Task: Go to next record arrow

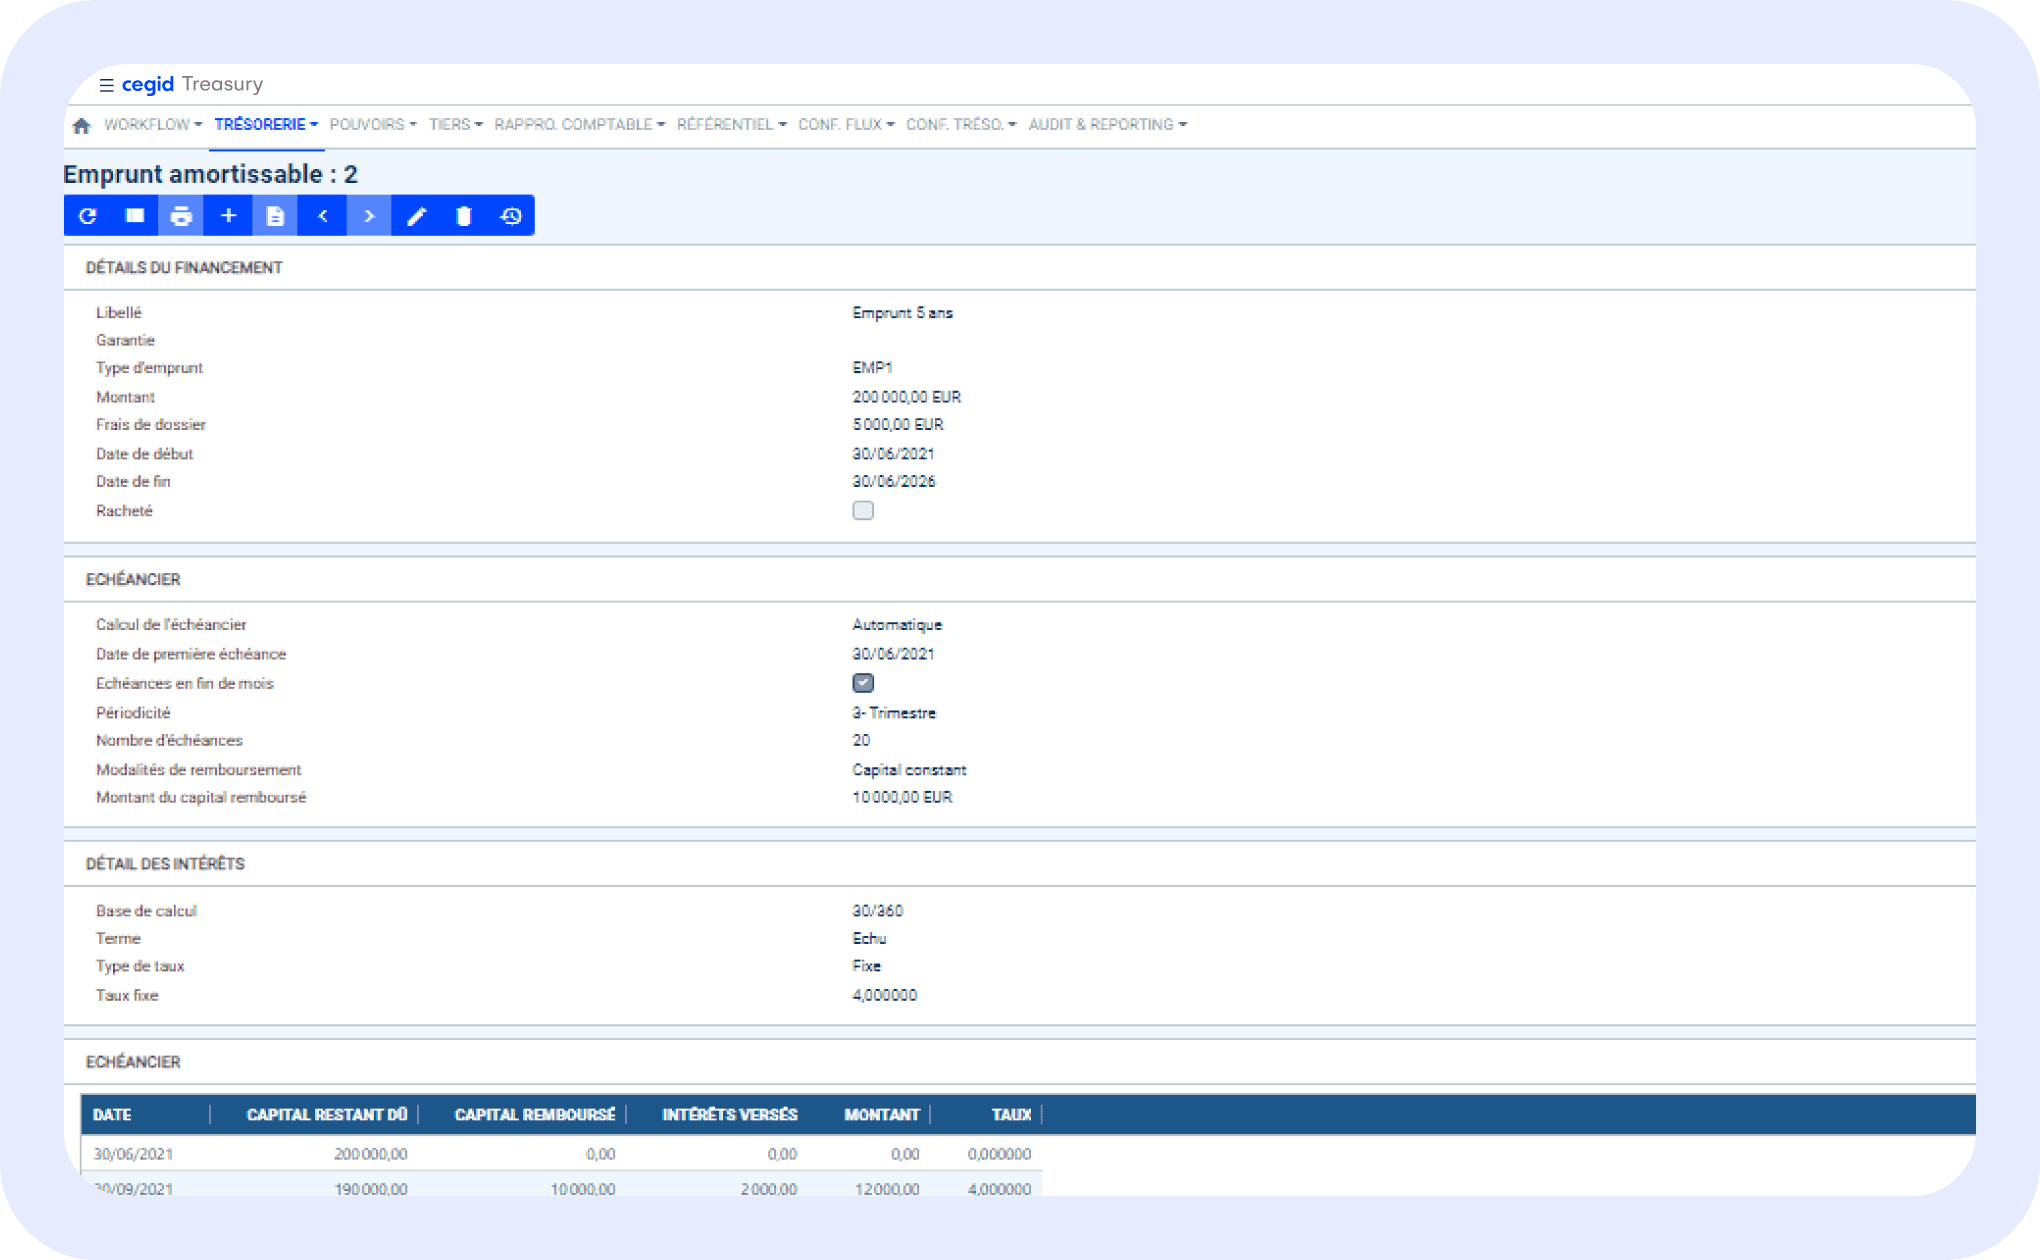Action: pyautogui.click(x=369, y=216)
